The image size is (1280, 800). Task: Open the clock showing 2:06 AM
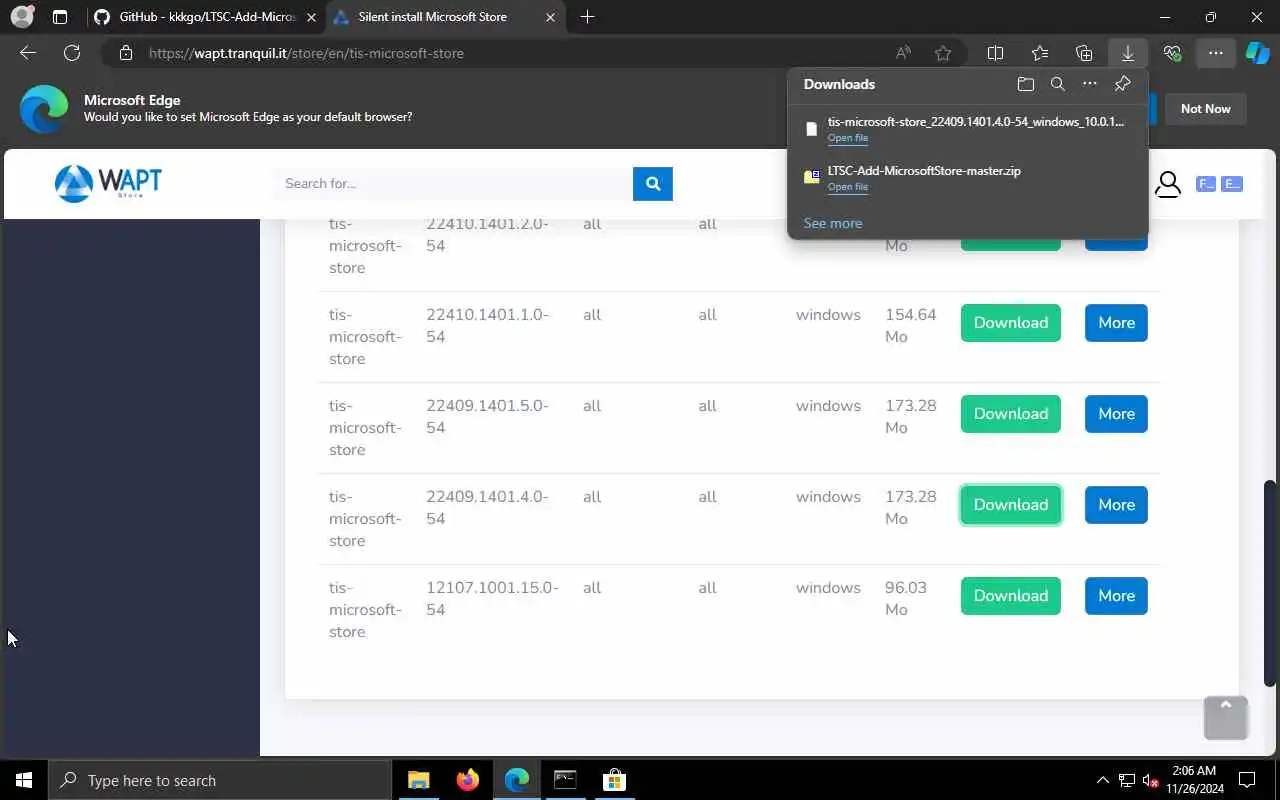[x=1192, y=780]
